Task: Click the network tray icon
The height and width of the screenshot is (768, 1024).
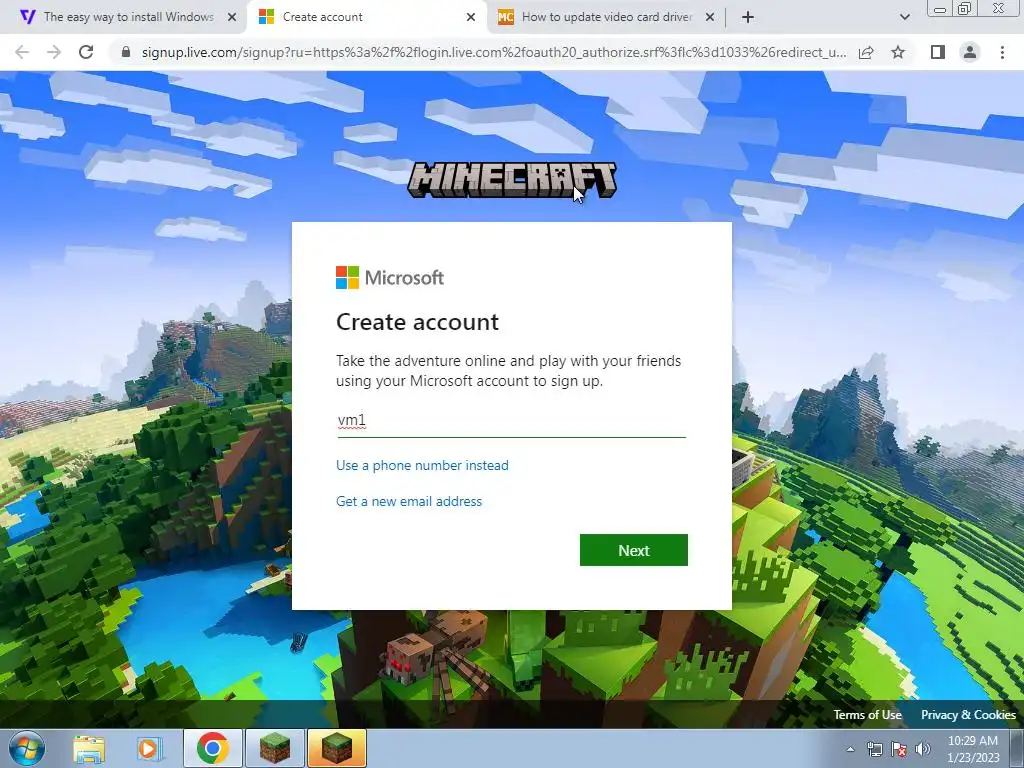Action: click(x=874, y=749)
